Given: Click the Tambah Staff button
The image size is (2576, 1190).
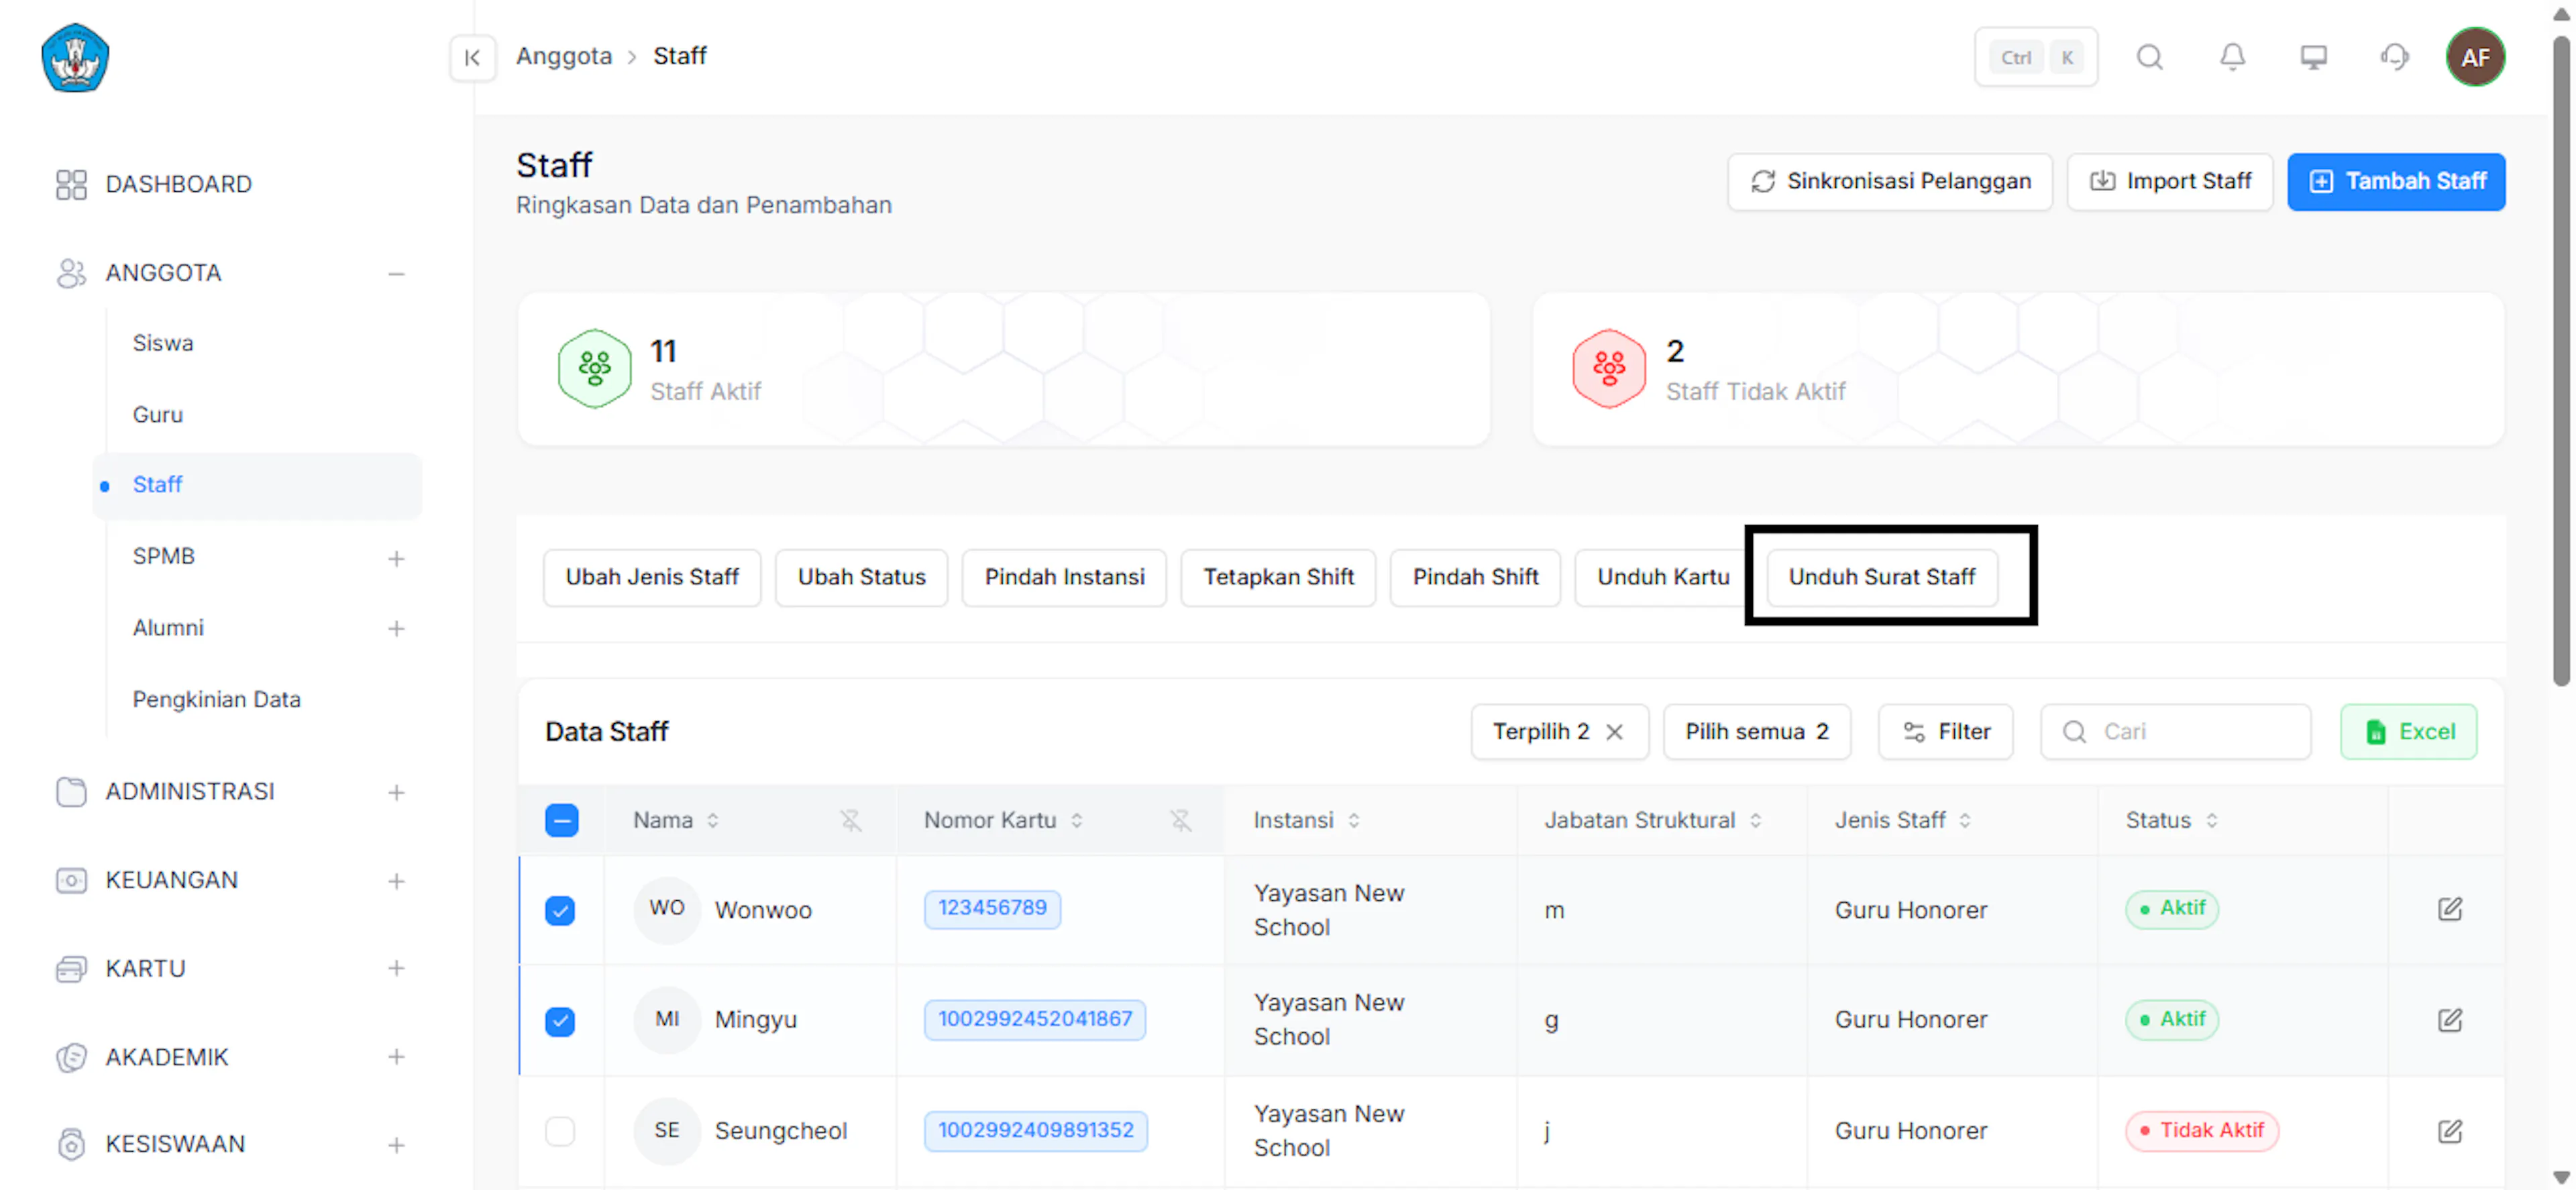Looking at the screenshot, I should point(2396,181).
